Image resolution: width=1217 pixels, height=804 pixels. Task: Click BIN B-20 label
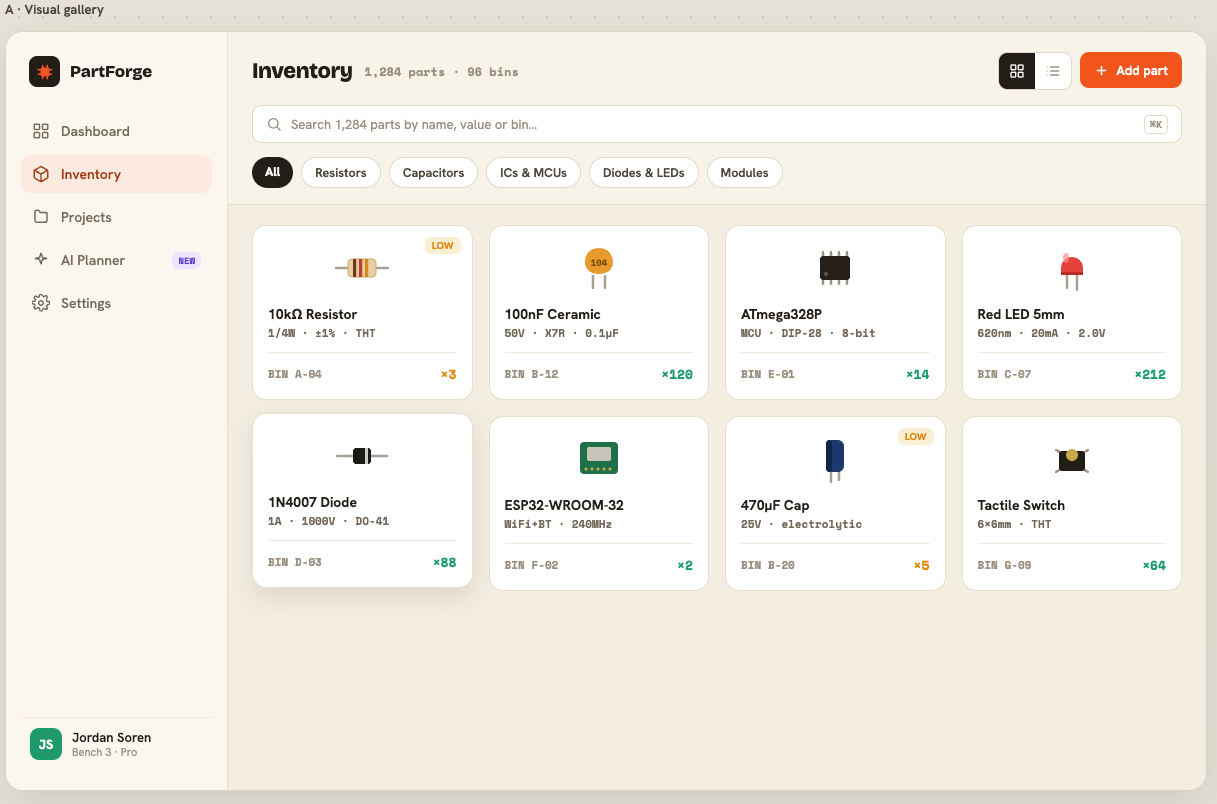(x=768, y=565)
